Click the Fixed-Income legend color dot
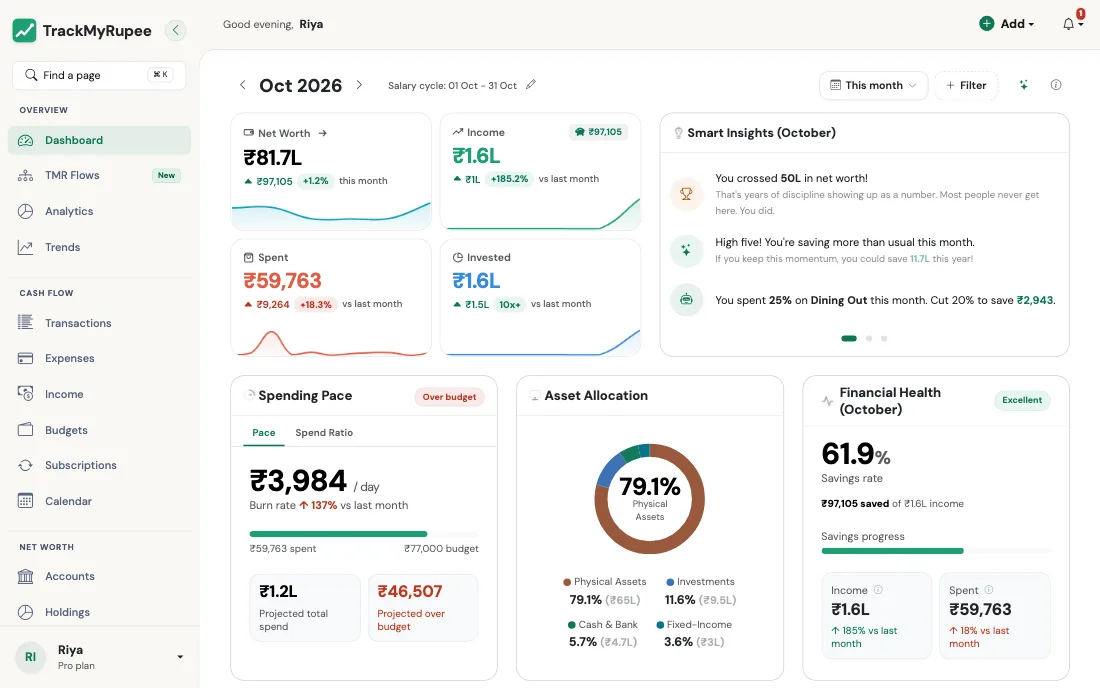Image resolution: width=1100 pixels, height=688 pixels. click(x=660, y=625)
